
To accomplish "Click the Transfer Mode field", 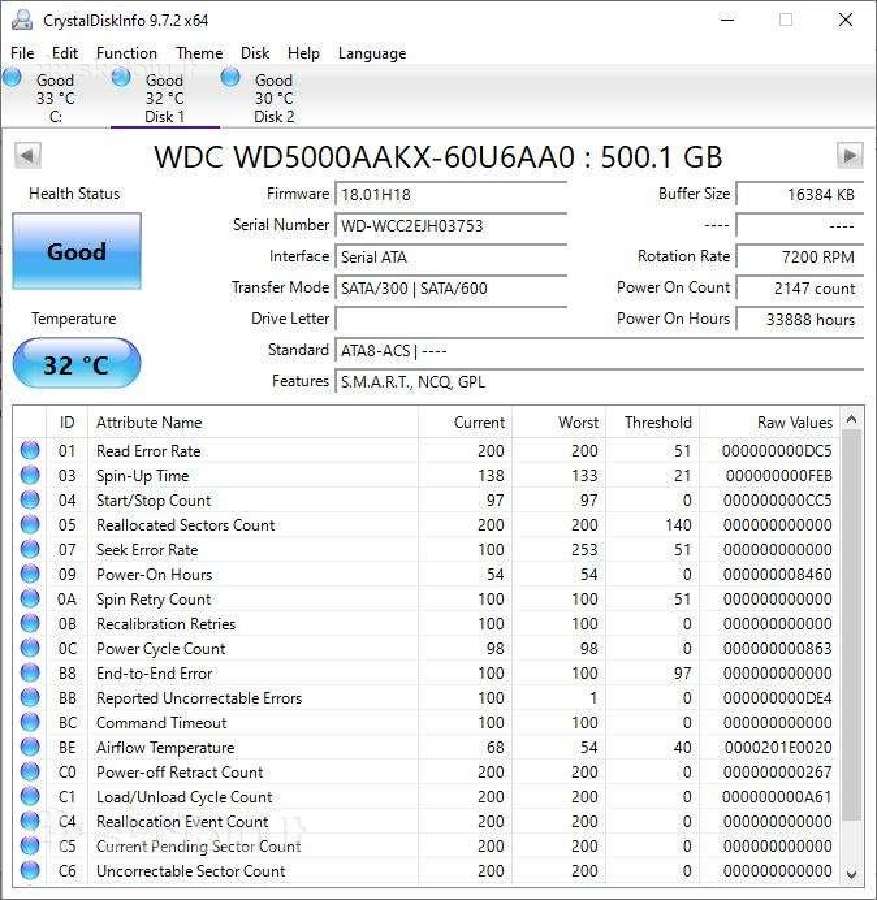I will click(451, 288).
